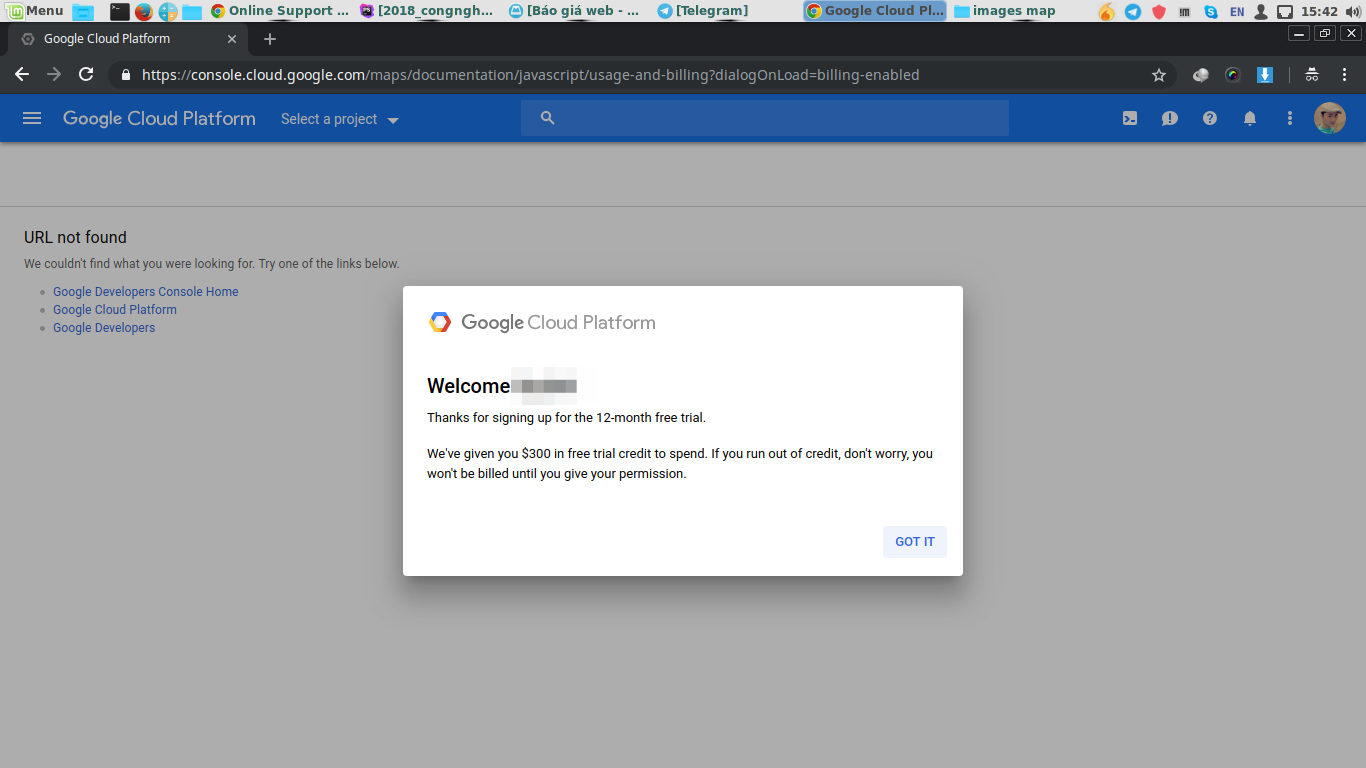Open the send feedback icon
This screenshot has height=768, width=1366.
pyautogui.click(x=1170, y=118)
